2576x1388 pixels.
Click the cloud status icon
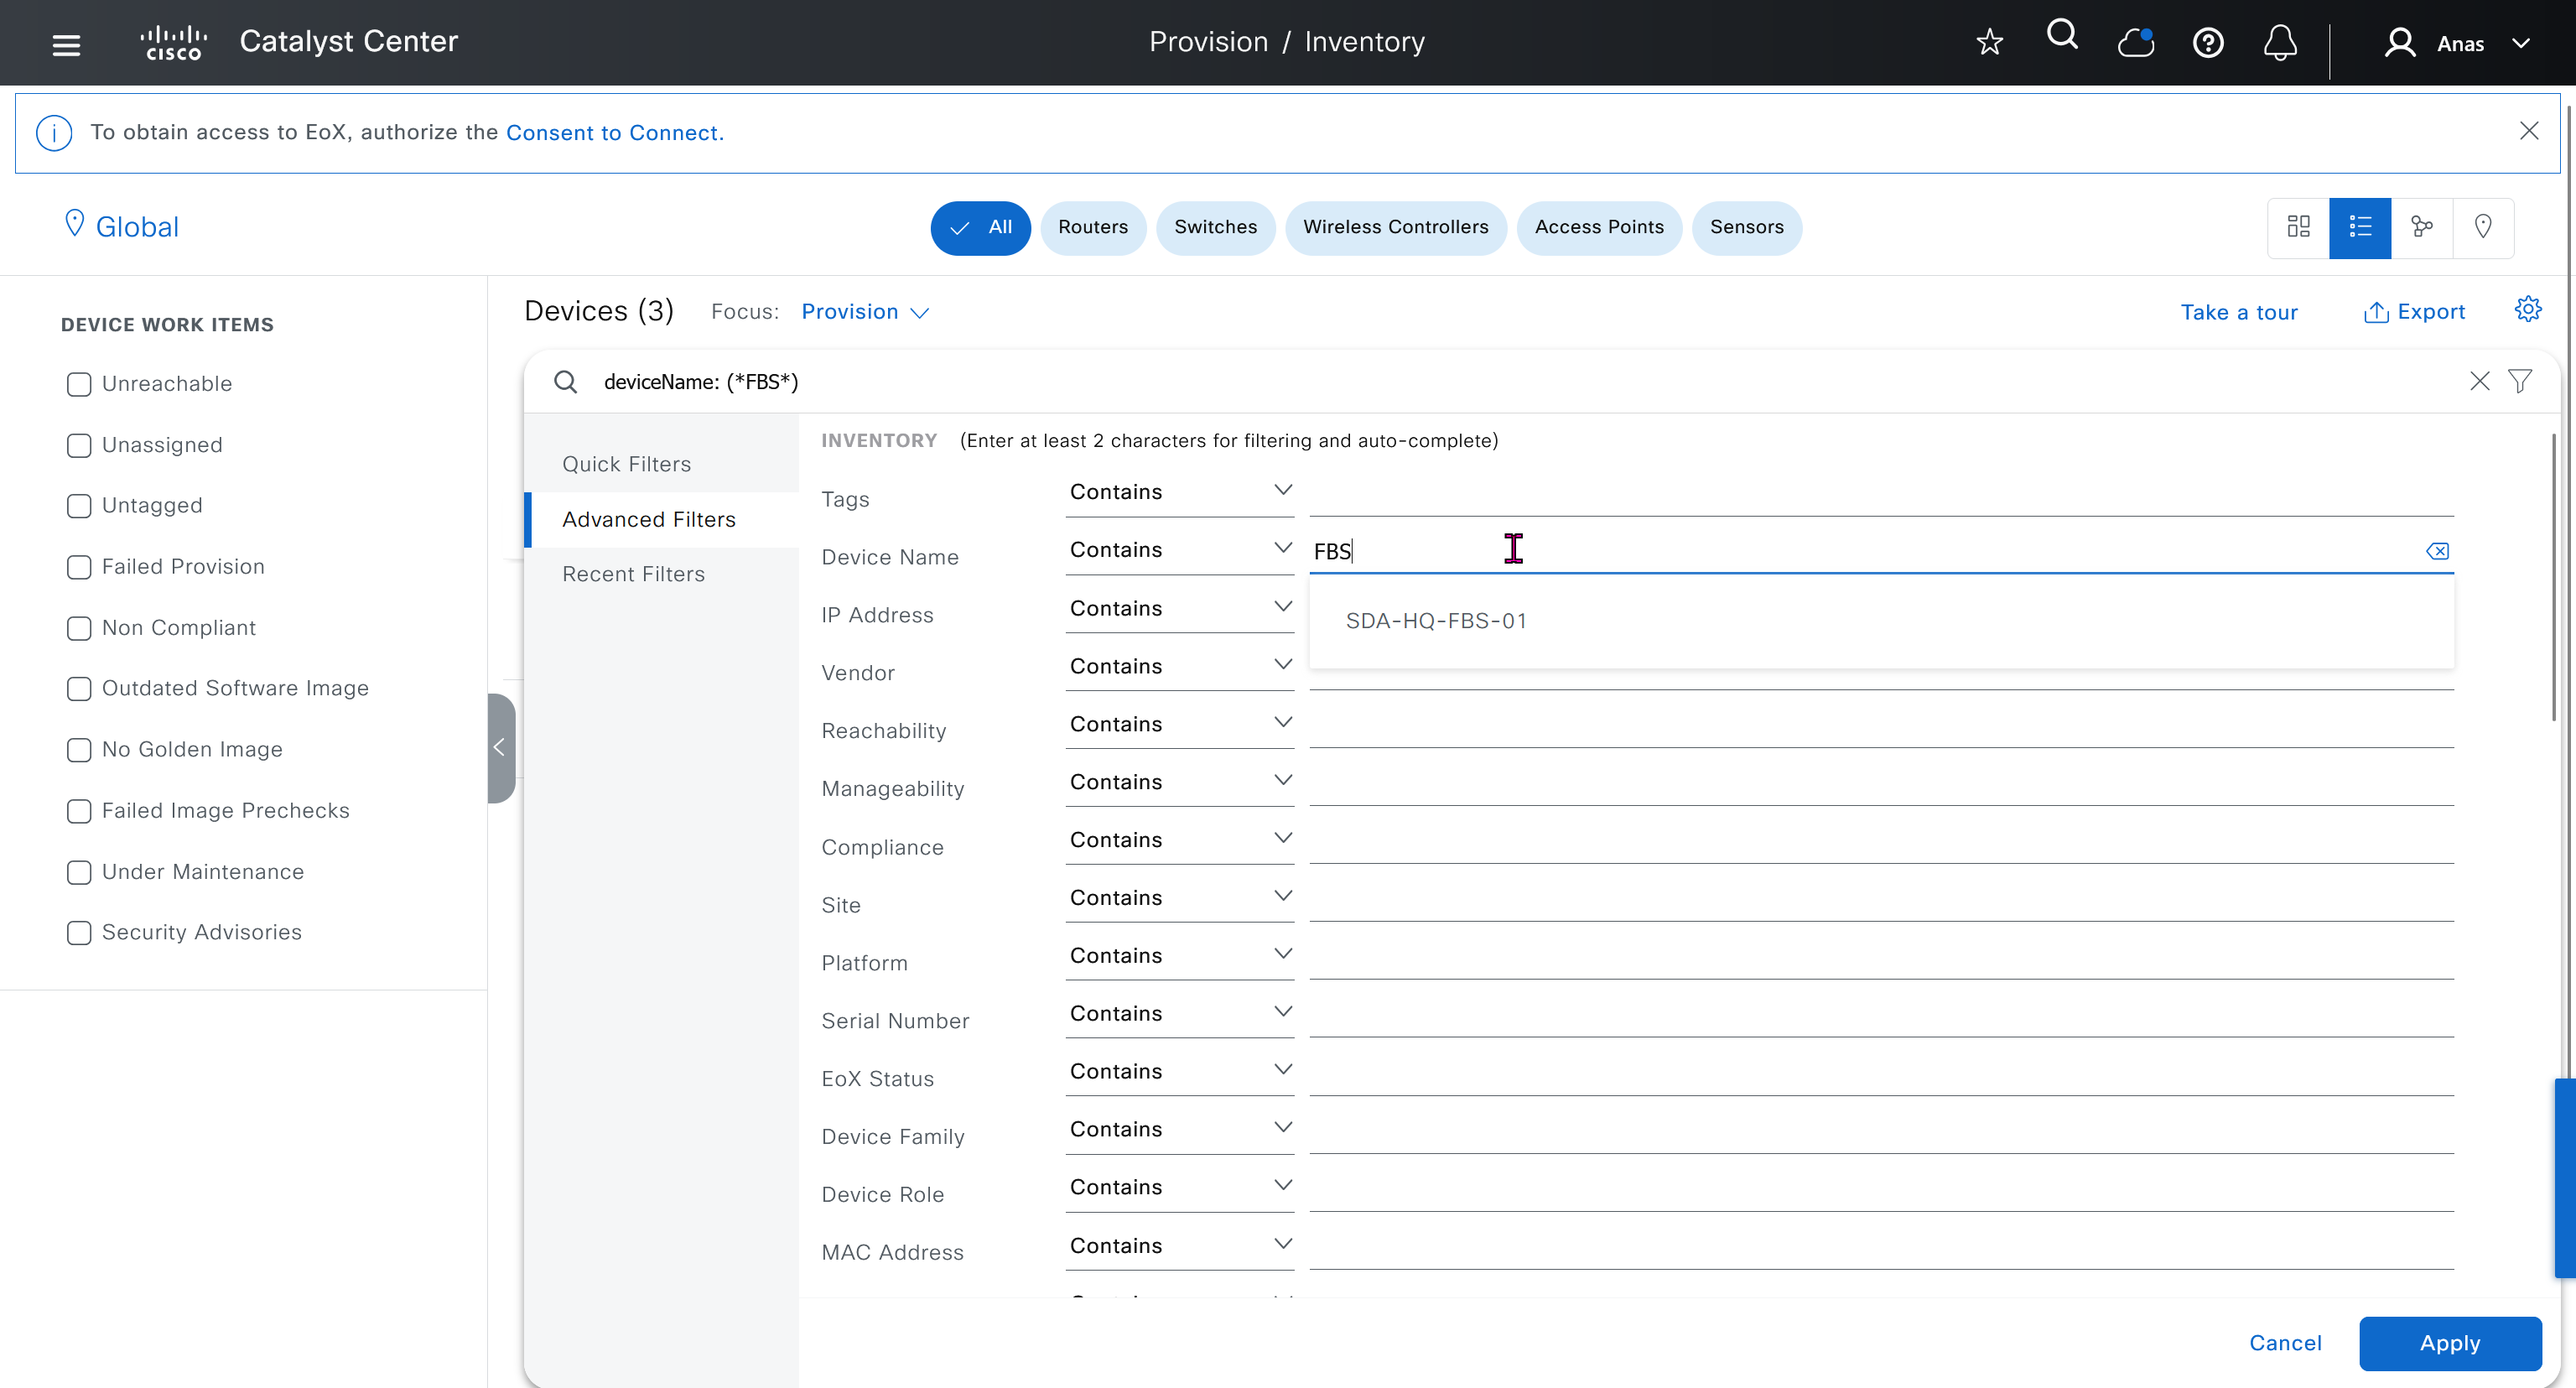tap(2135, 43)
